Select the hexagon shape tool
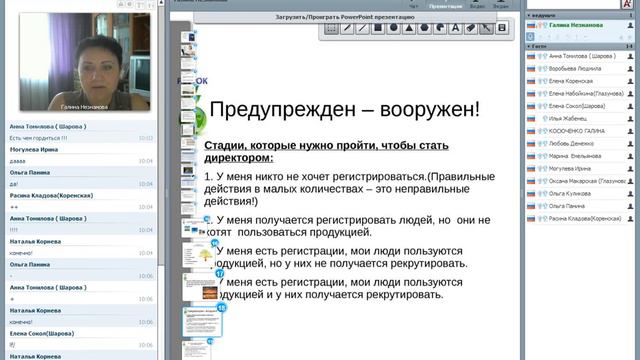 click(x=424, y=28)
